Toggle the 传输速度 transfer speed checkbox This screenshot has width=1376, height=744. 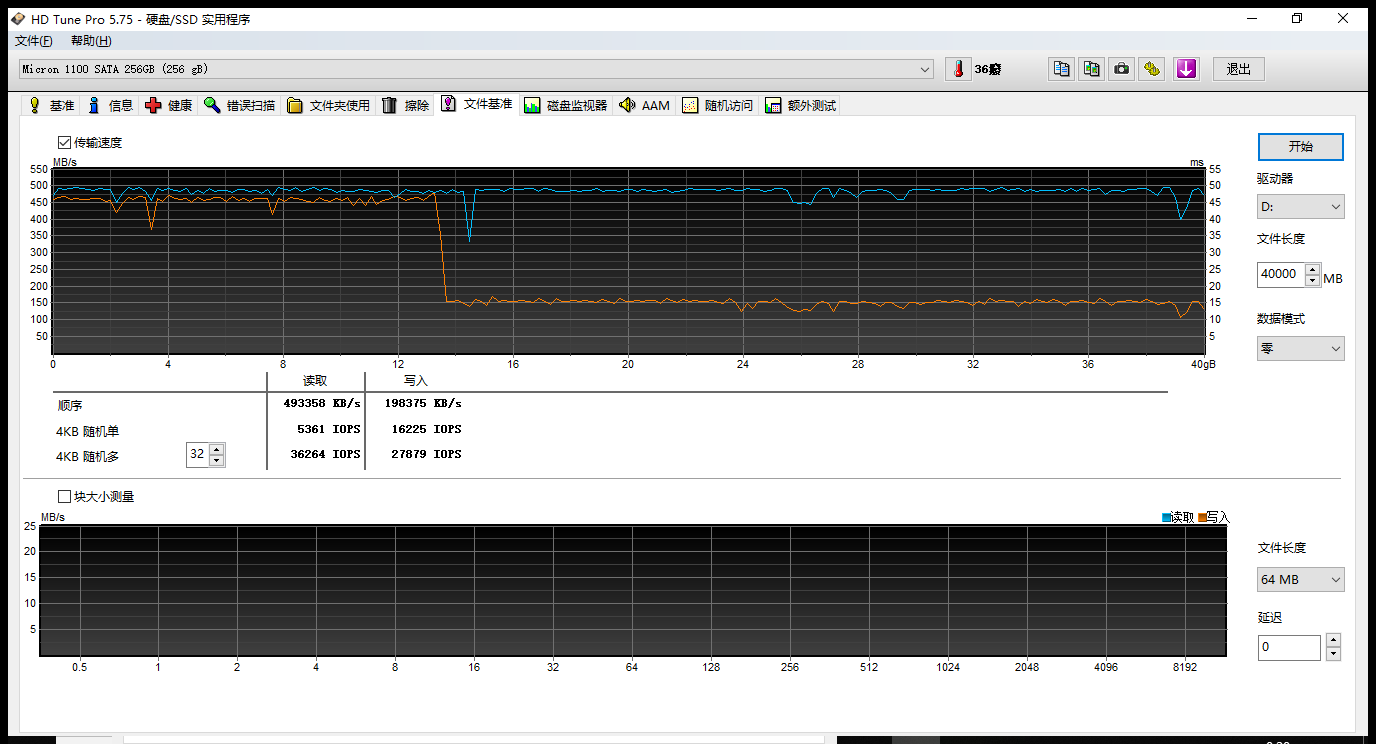65,143
